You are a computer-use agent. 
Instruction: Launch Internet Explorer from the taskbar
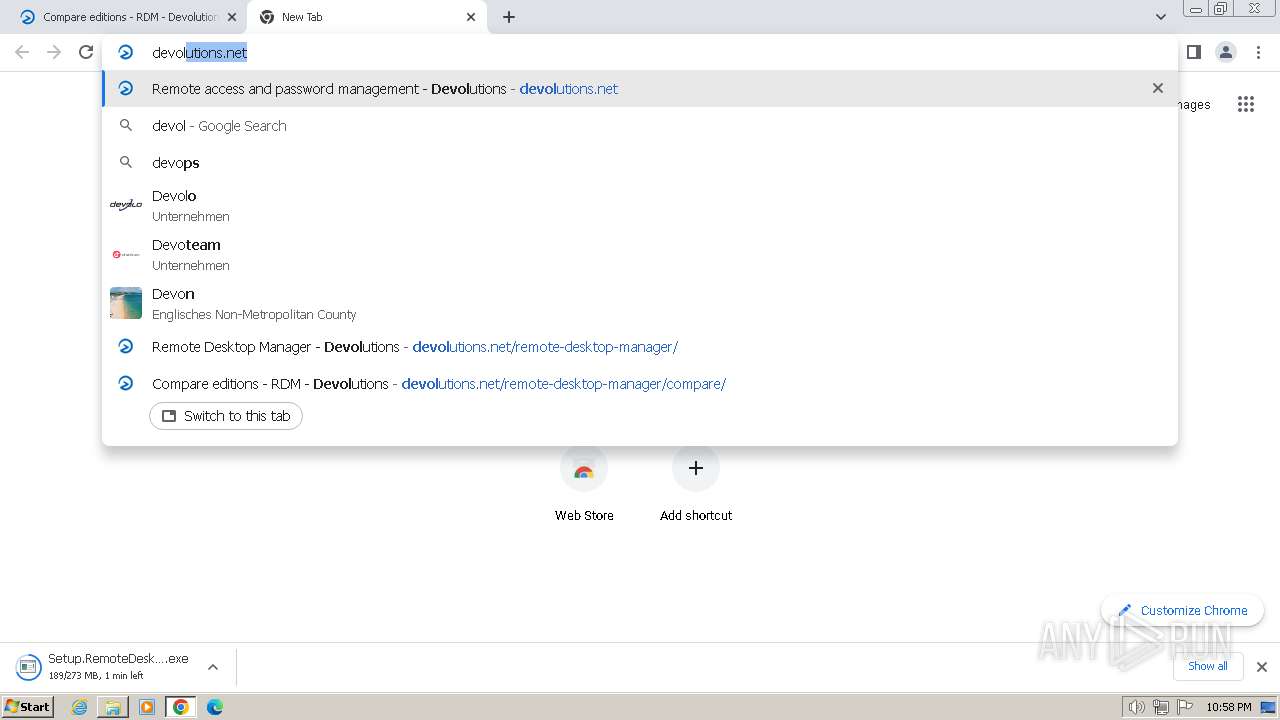click(80, 707)
